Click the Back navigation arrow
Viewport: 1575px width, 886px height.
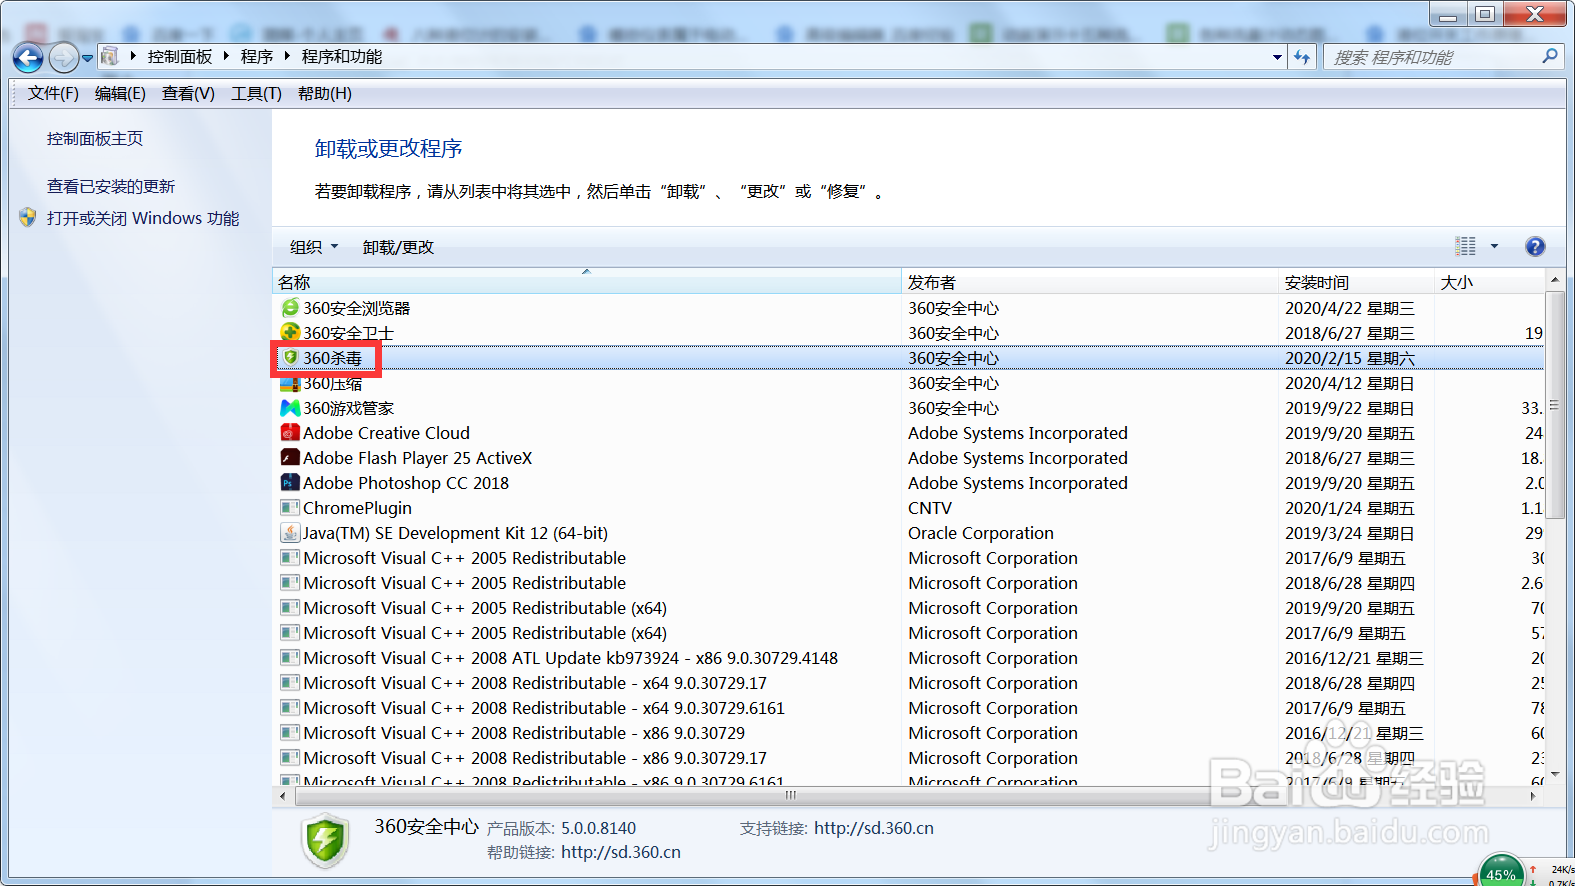(x=29, y=58)
